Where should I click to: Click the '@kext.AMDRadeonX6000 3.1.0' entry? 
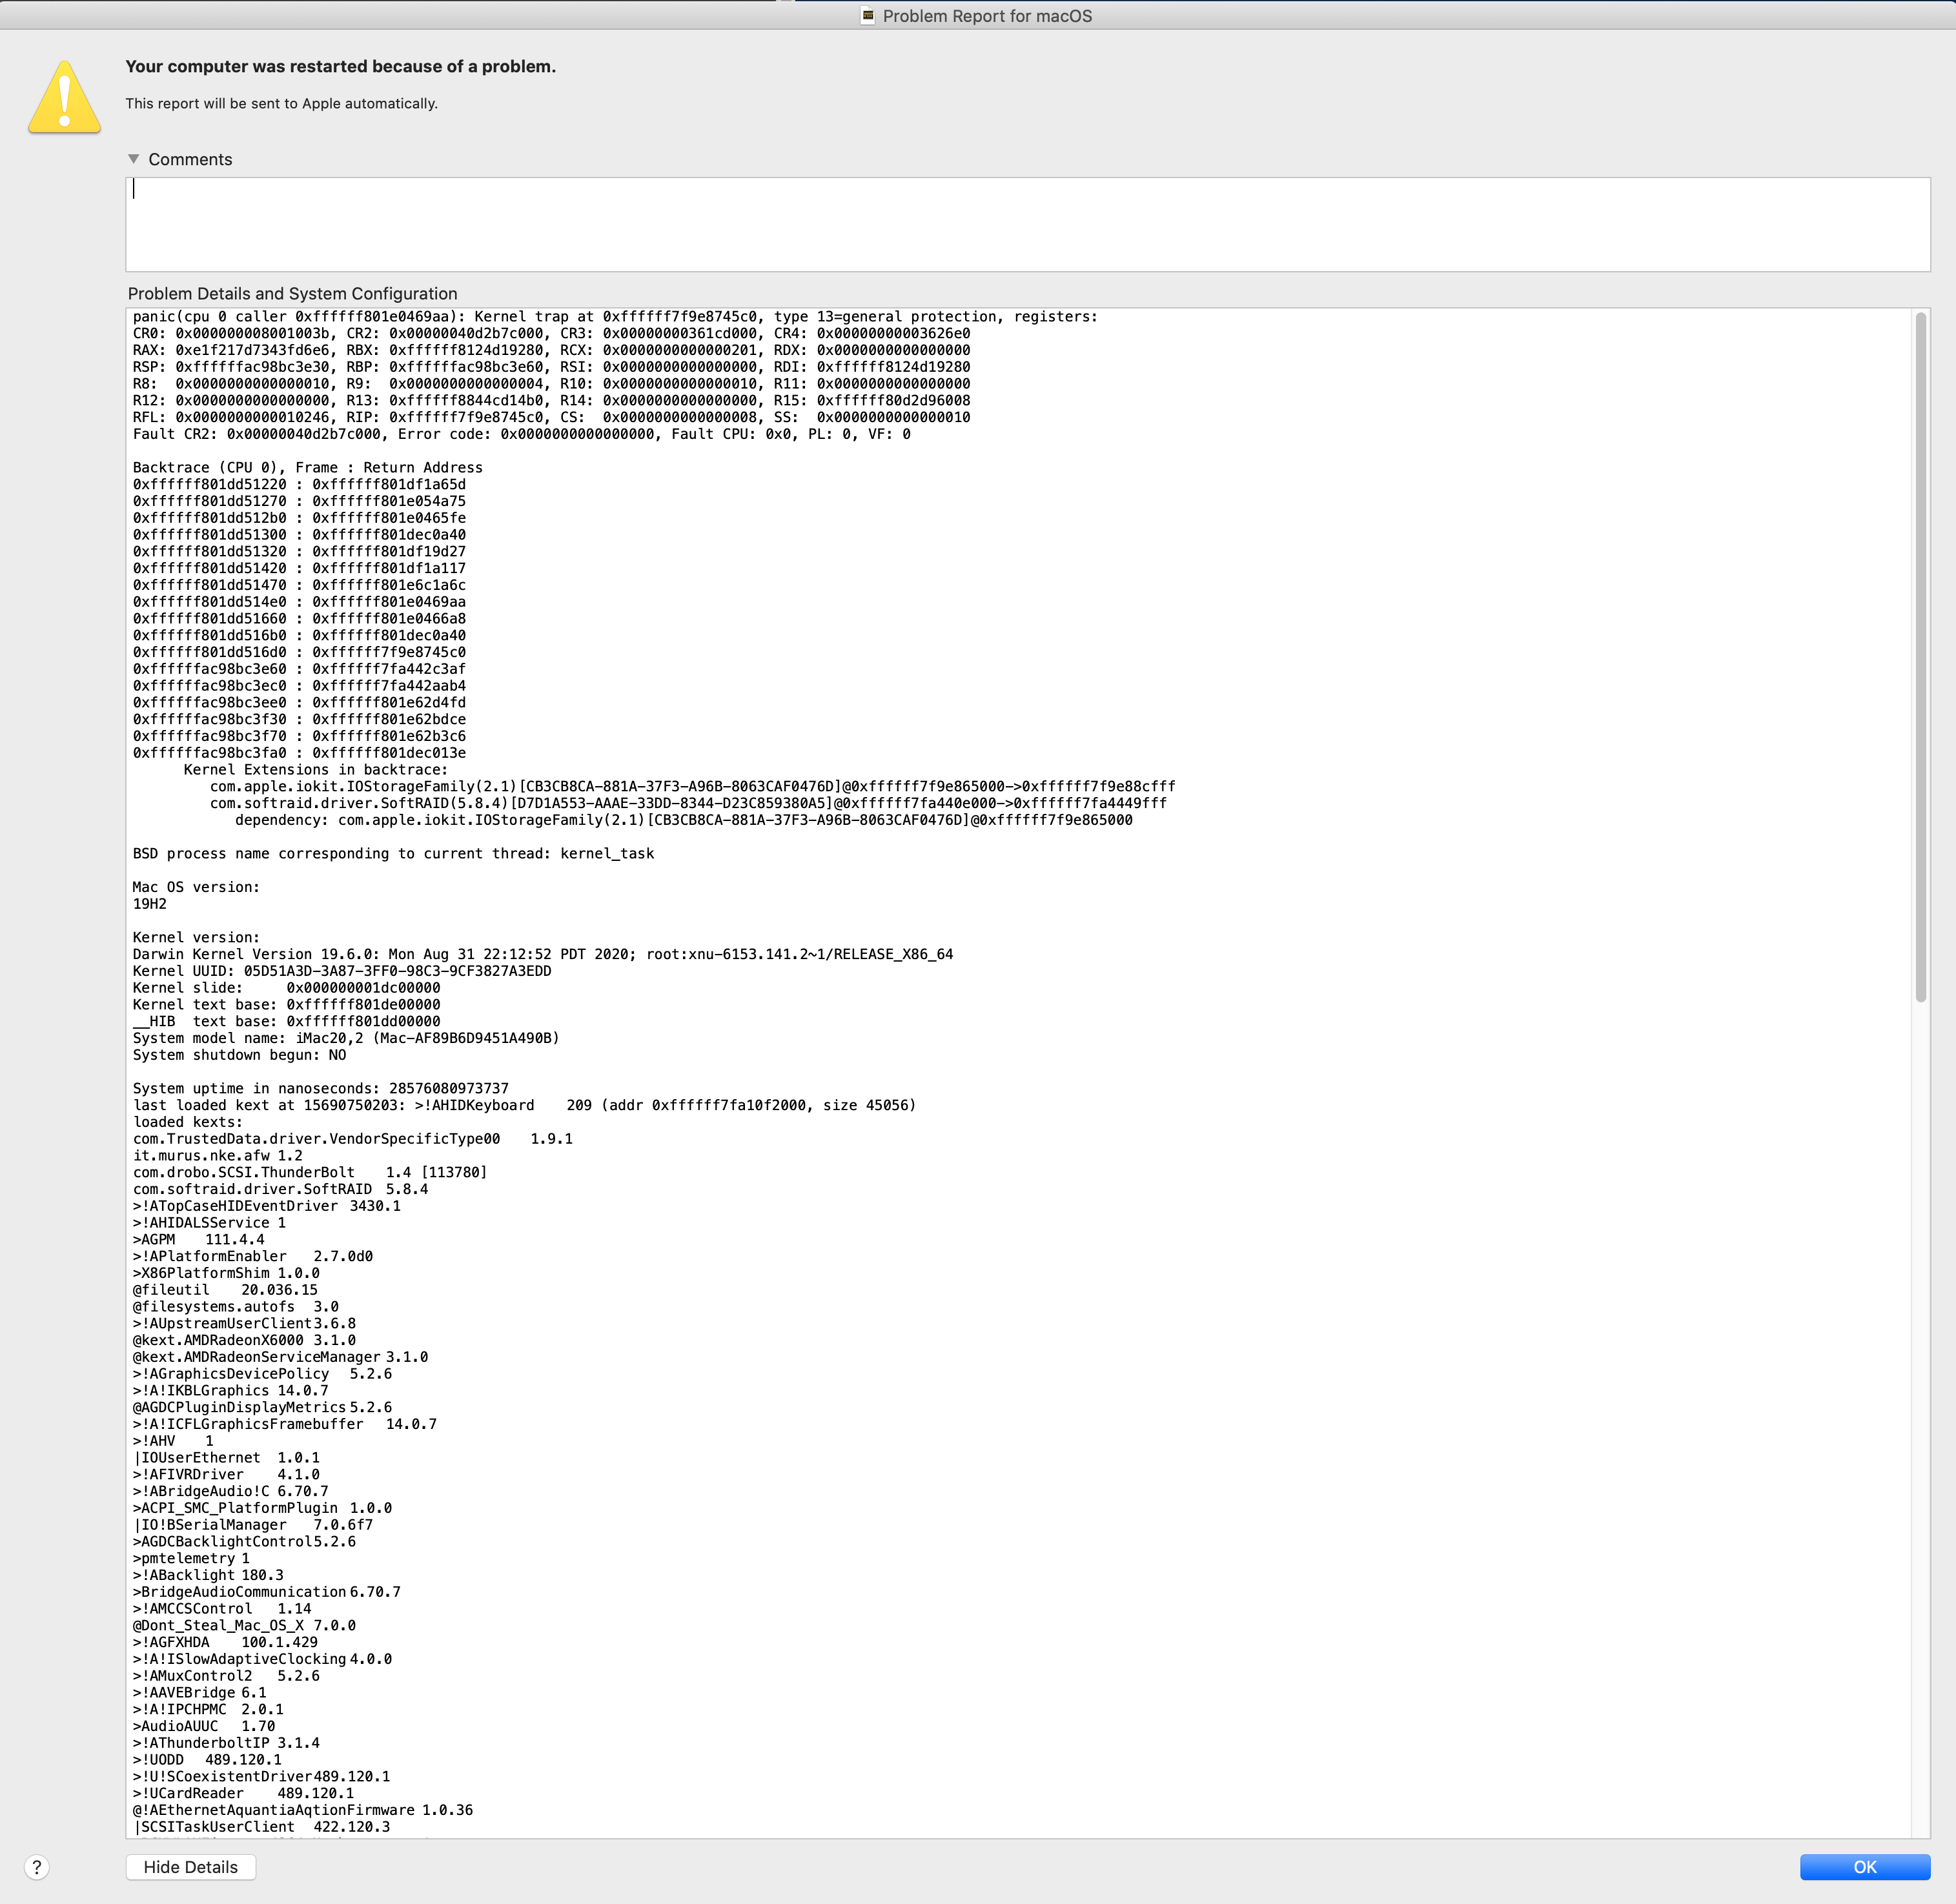coord(244,1341)
